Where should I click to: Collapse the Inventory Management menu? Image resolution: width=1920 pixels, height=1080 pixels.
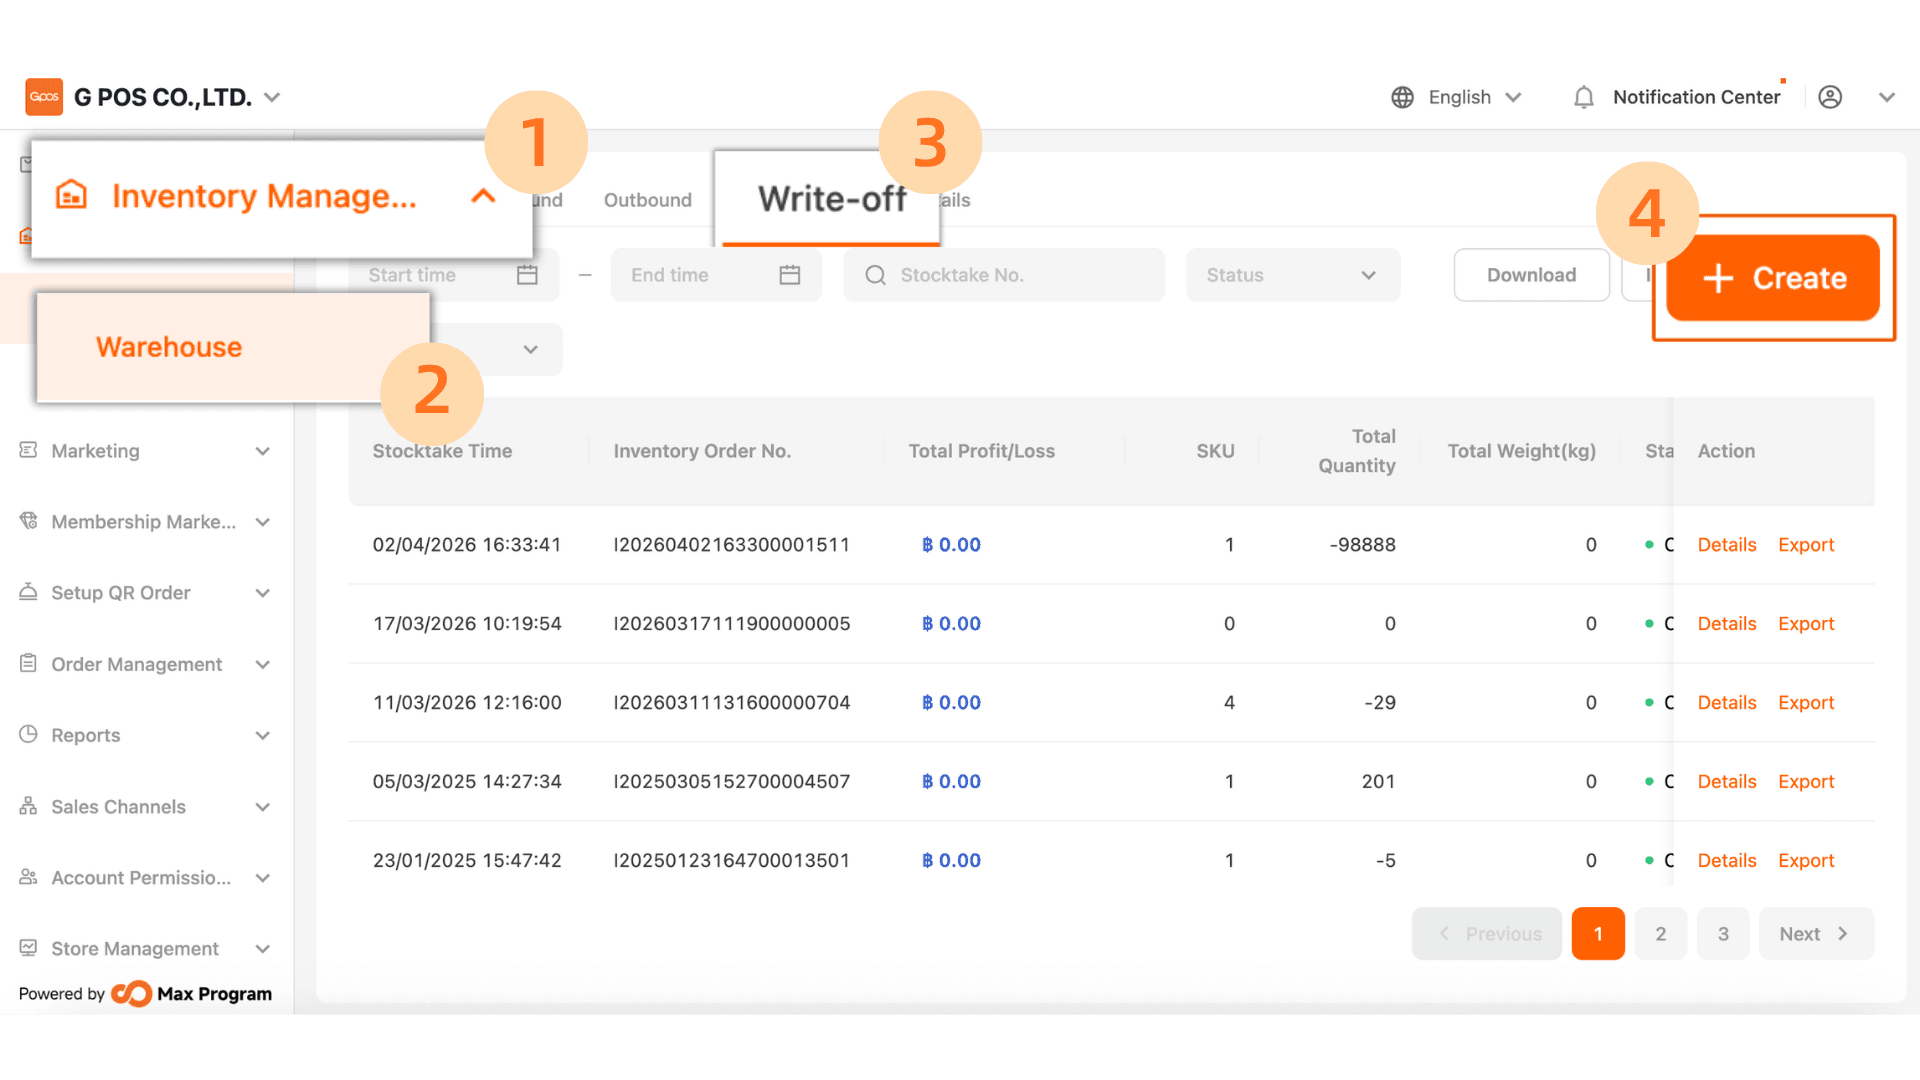483,196
